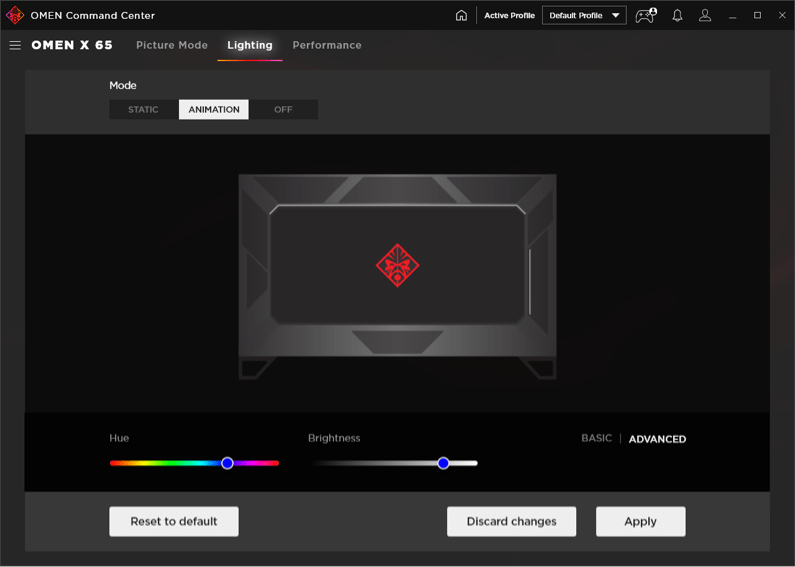This screenshot has width=795, height=567.
Task: Apply the lighting settings
Action: (x=641, y=521)
